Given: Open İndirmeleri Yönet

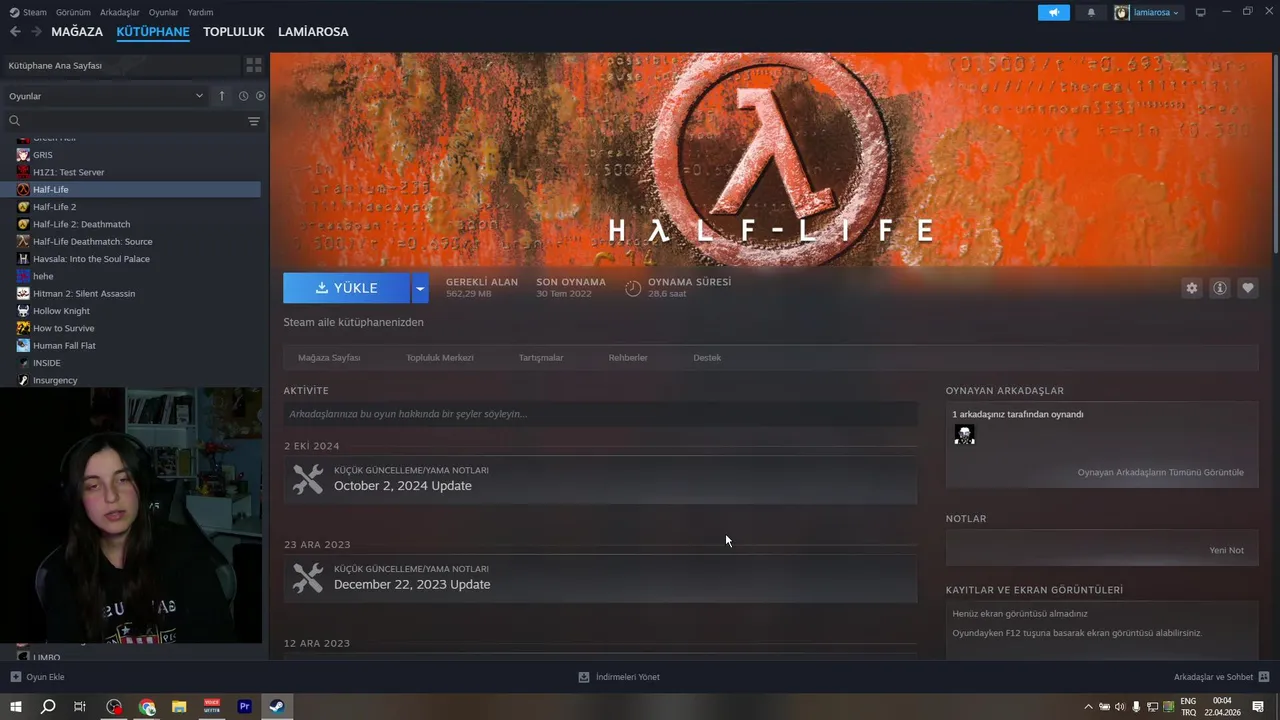Looking at the screenshot, I should [x=619, y=677].
